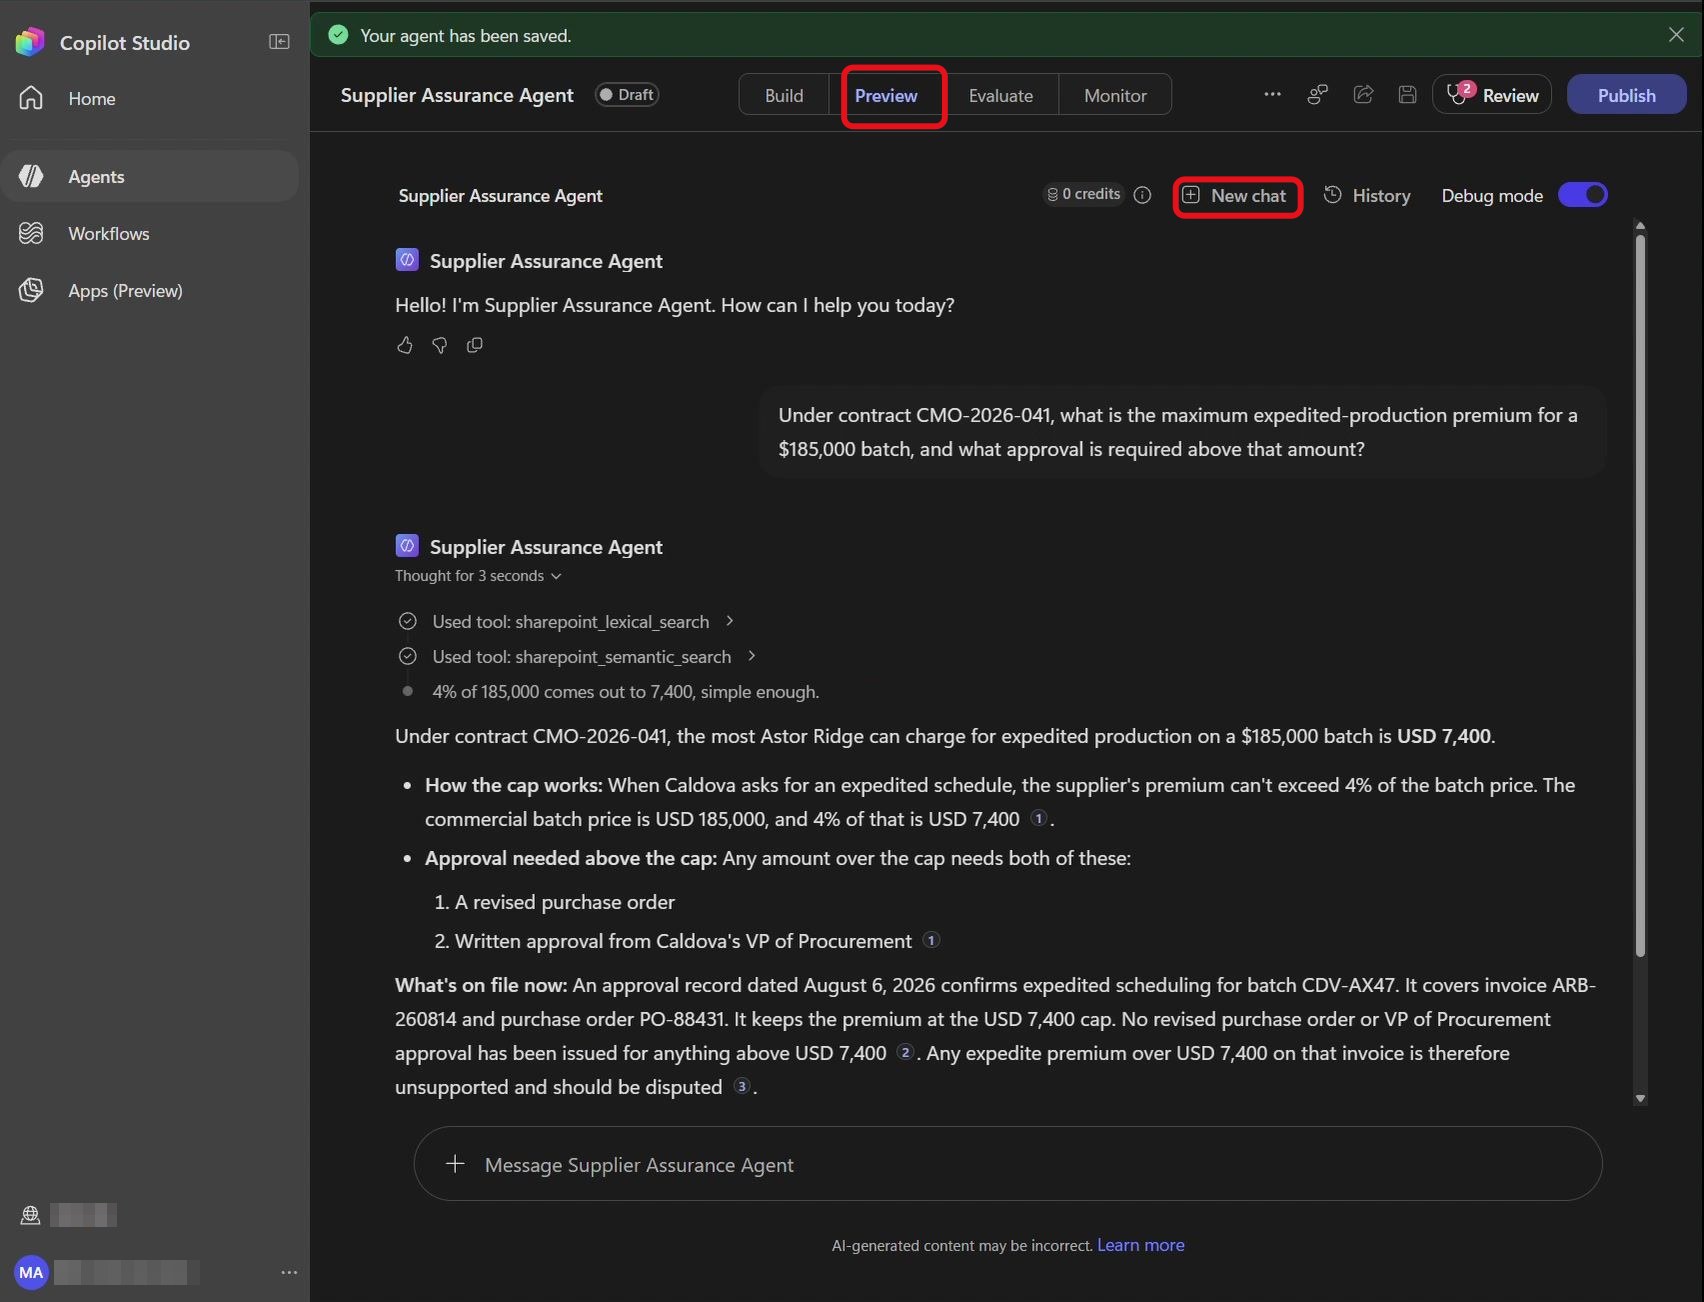Start a New chat
The width and height of the screenshot is (1704, 1302).
point(1237,196)
